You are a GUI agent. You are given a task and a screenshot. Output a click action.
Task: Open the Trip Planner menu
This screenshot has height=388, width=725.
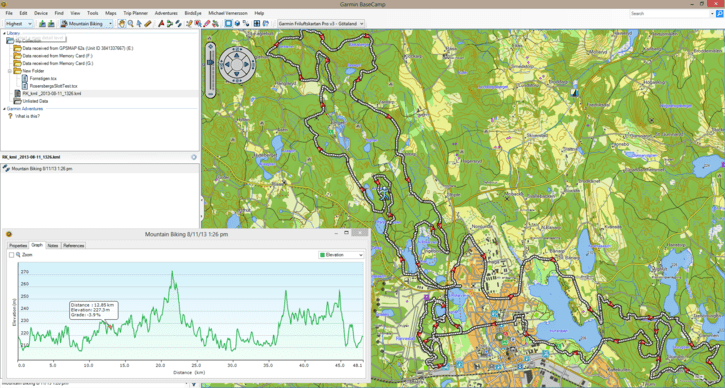135,13
